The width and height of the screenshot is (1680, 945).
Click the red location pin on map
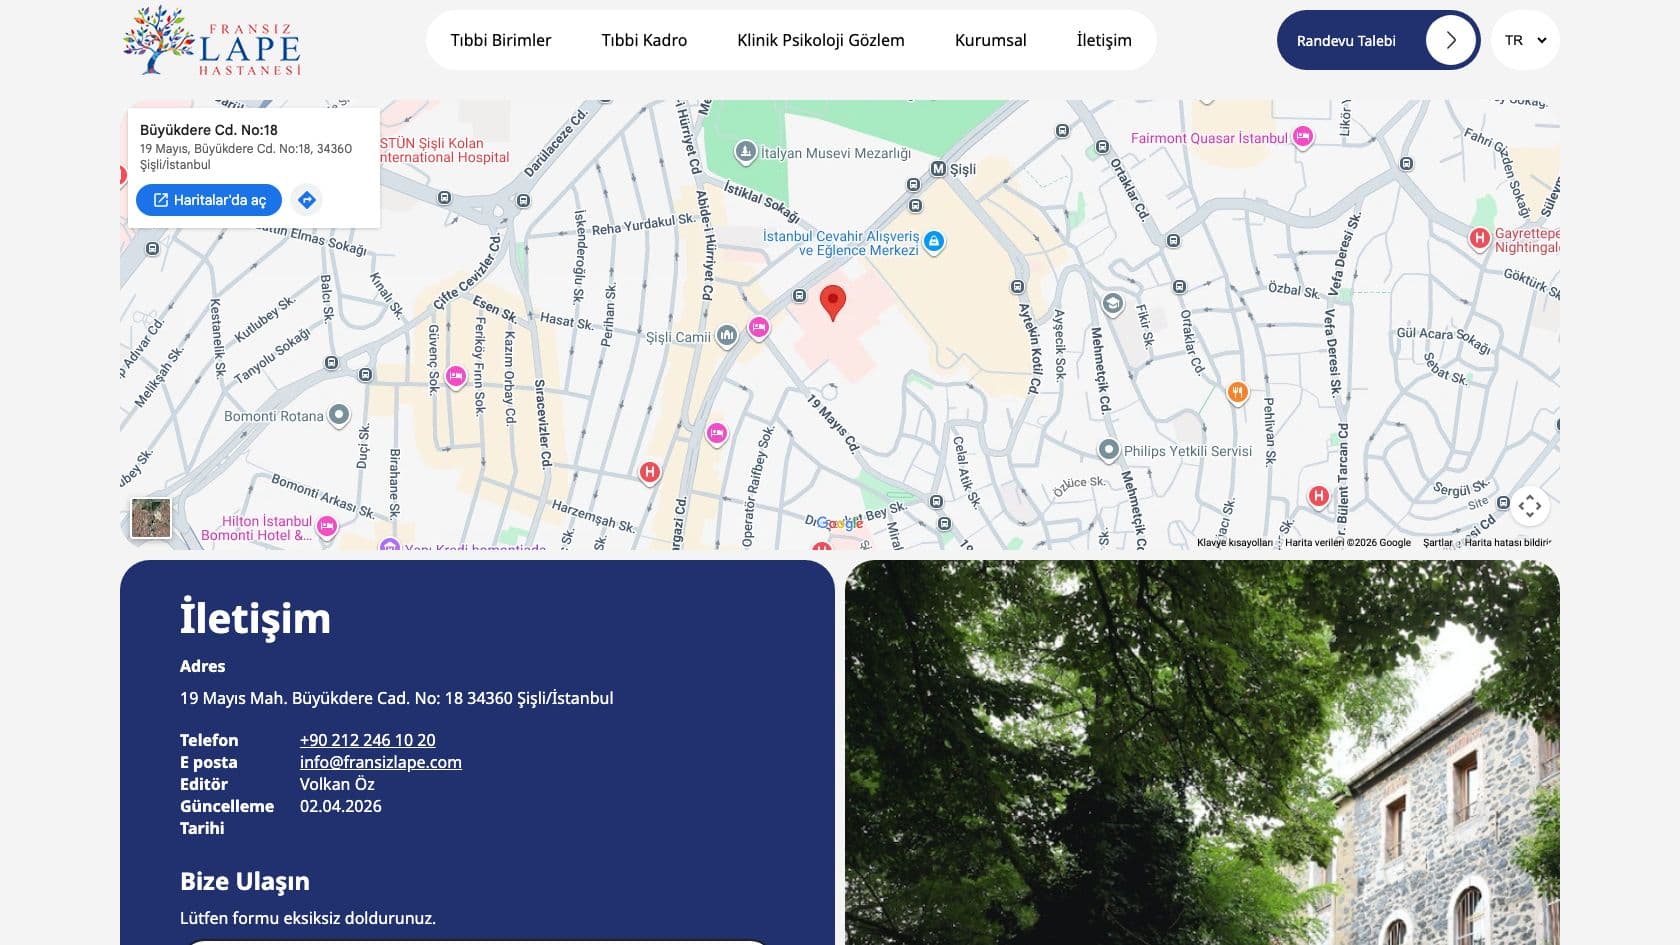[833, 302]
